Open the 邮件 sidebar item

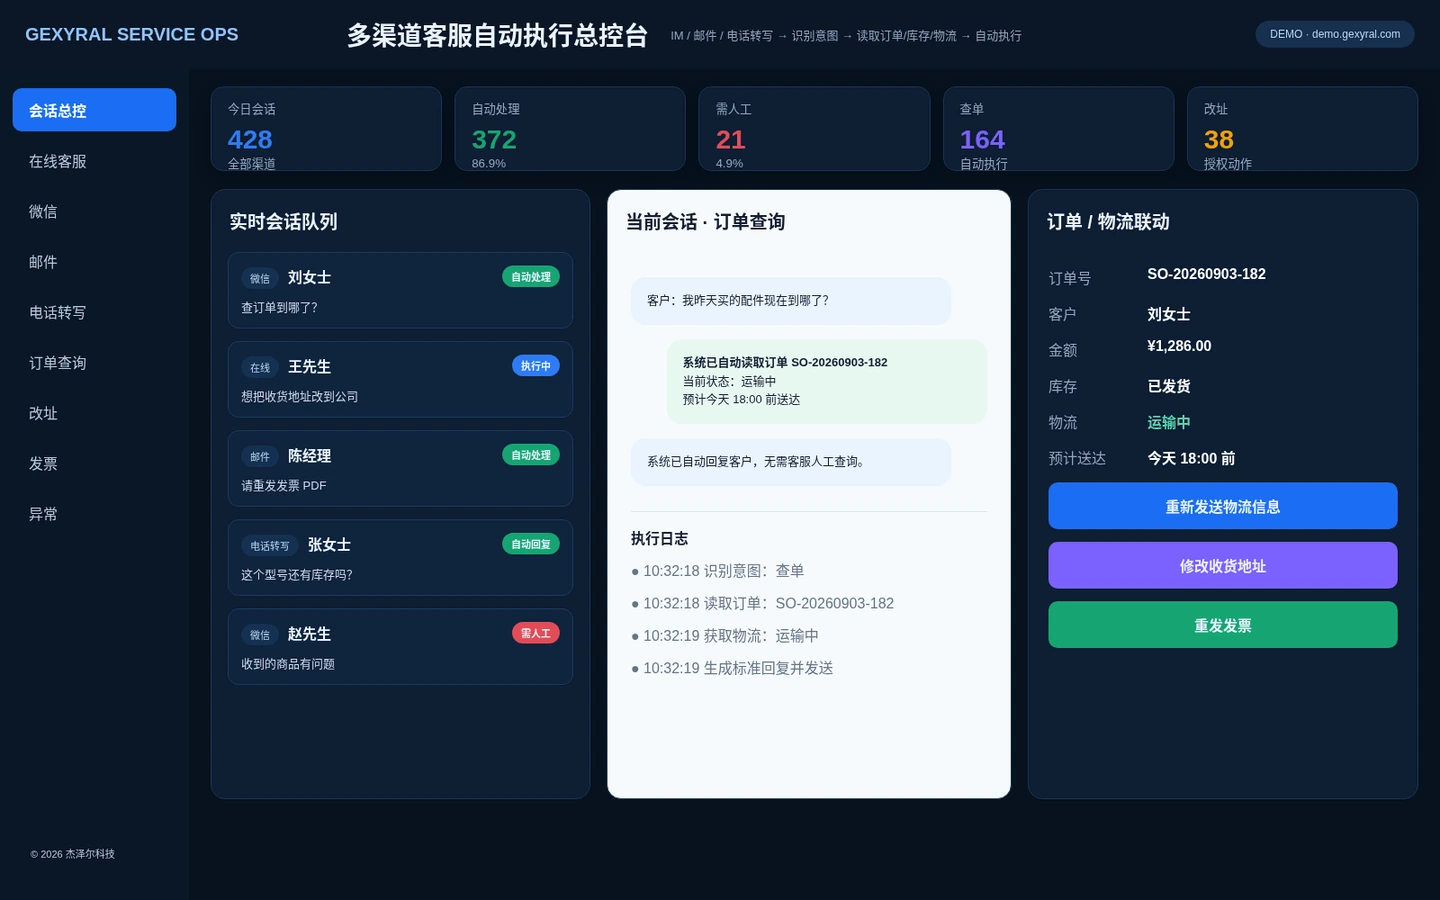click(x=94, y=262)
